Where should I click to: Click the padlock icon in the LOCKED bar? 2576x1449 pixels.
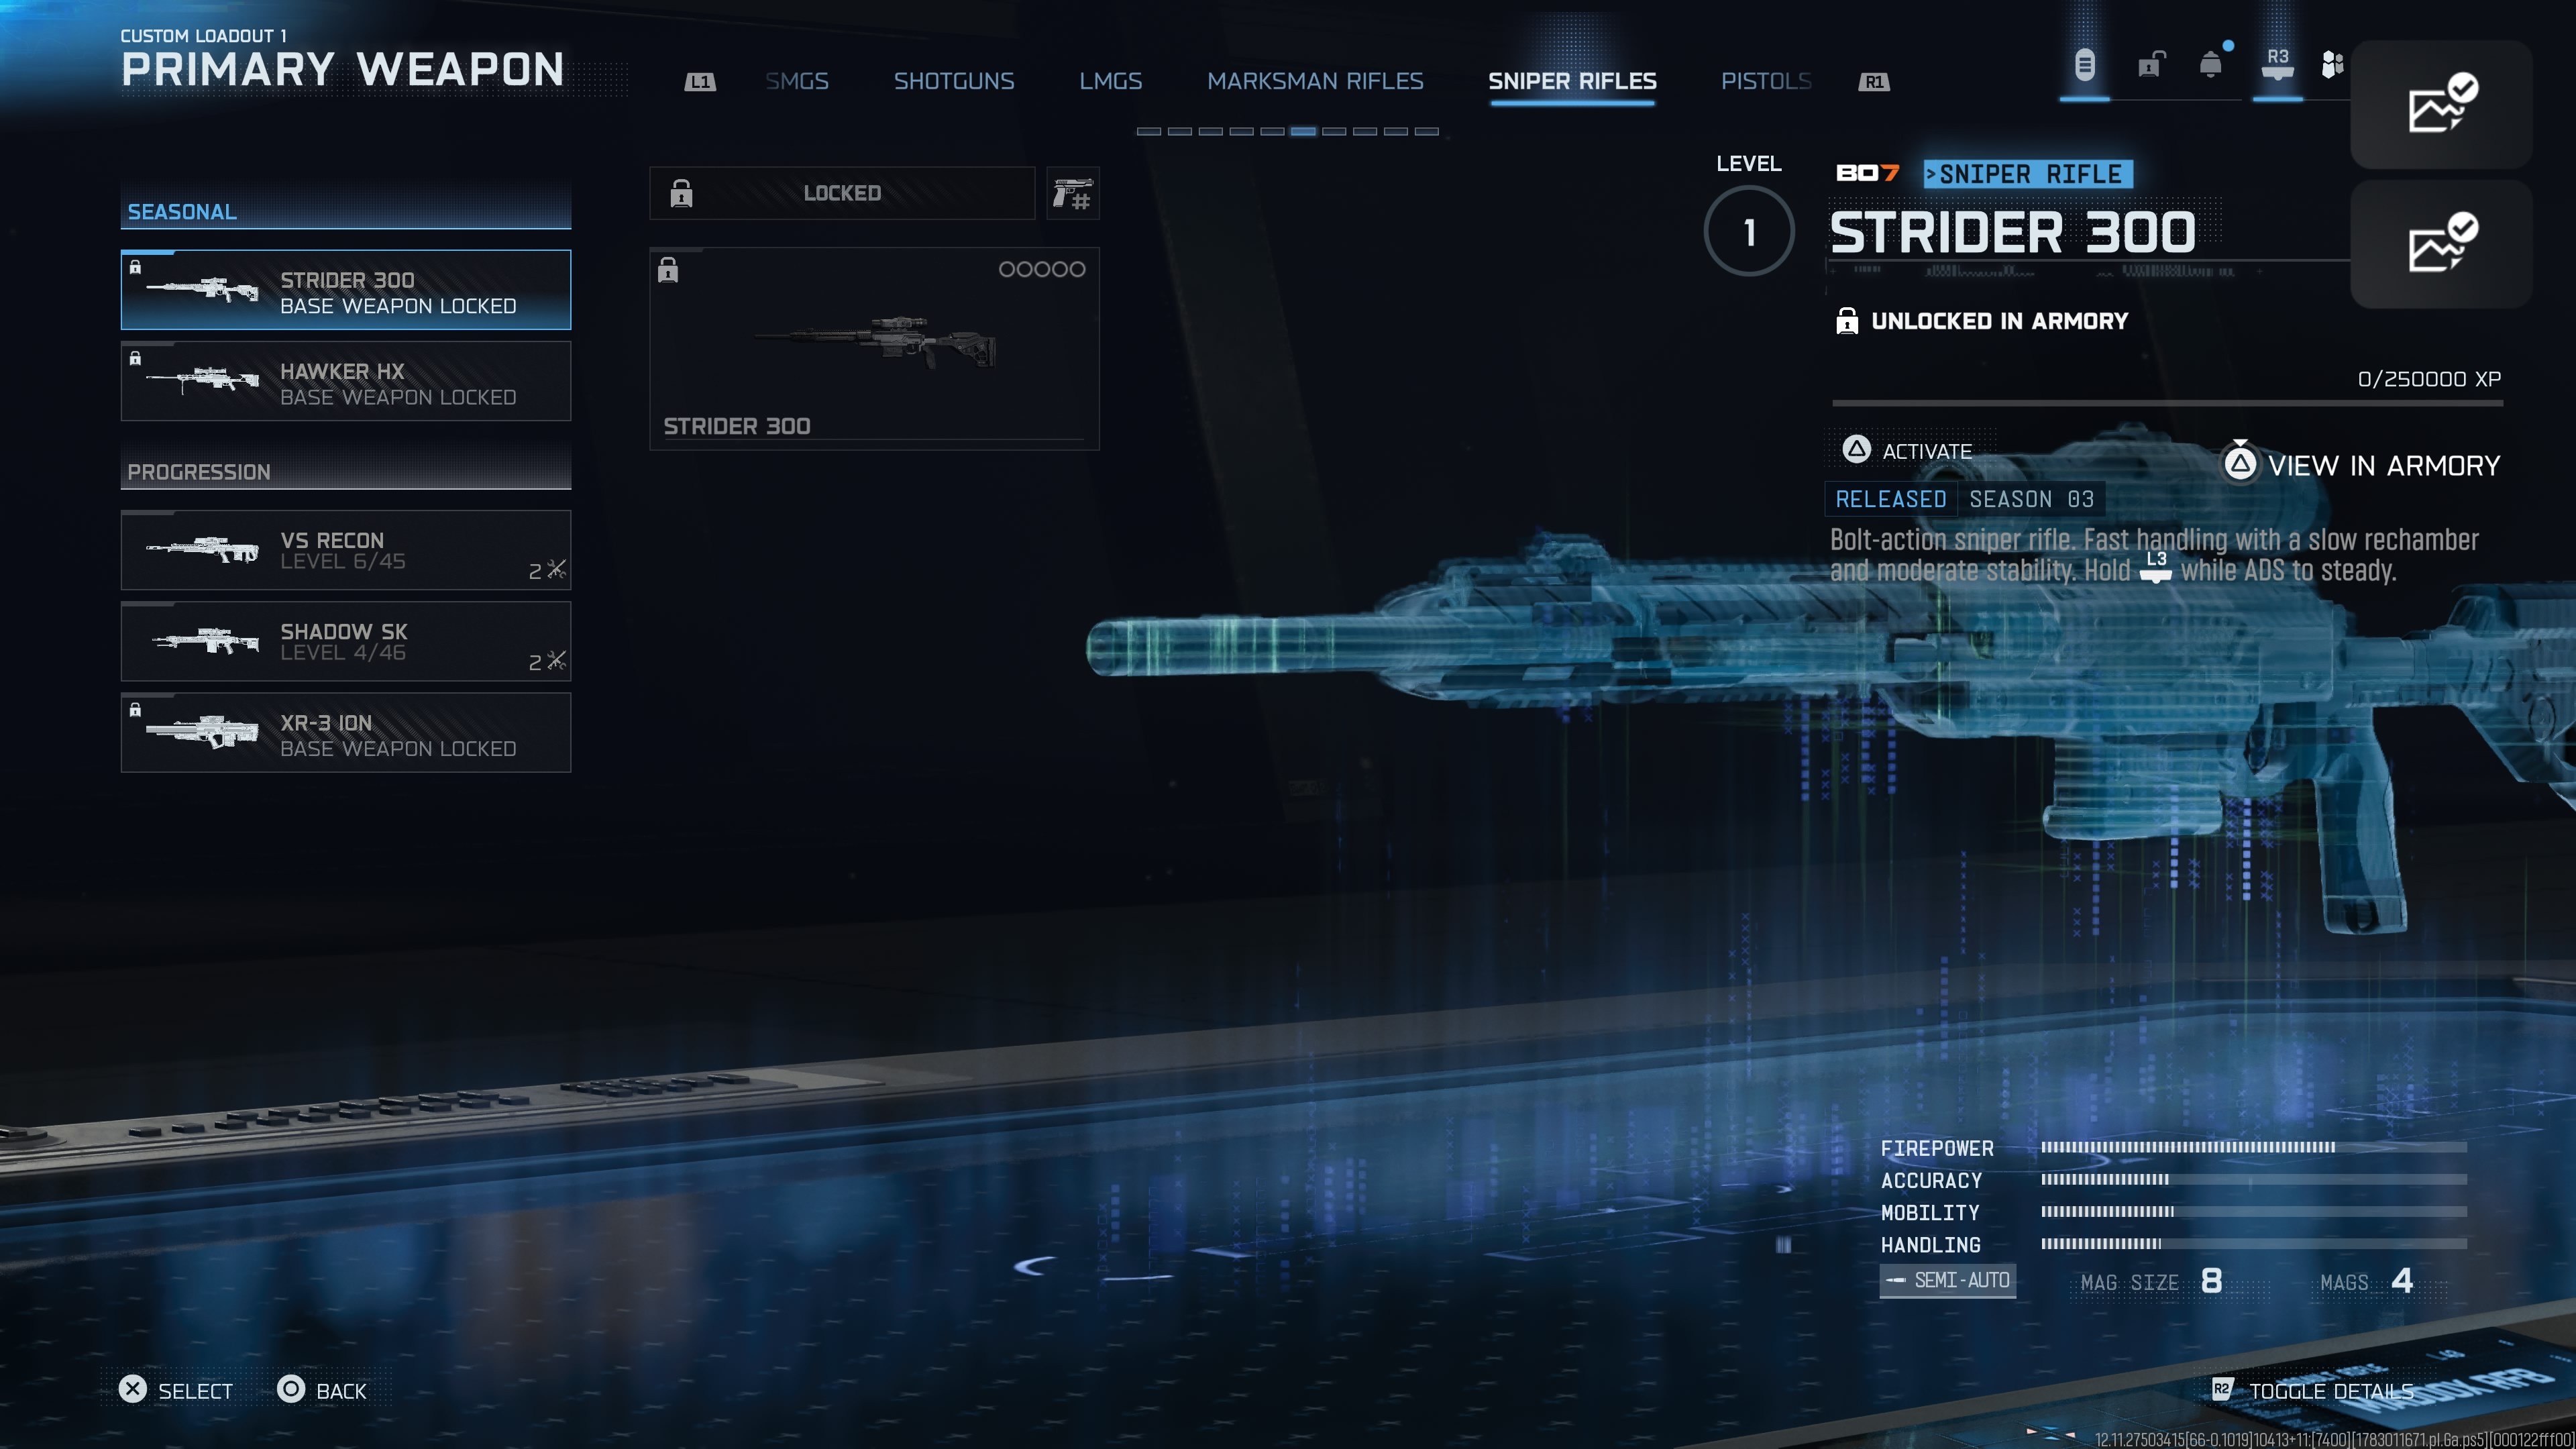(x=681, y=193)
